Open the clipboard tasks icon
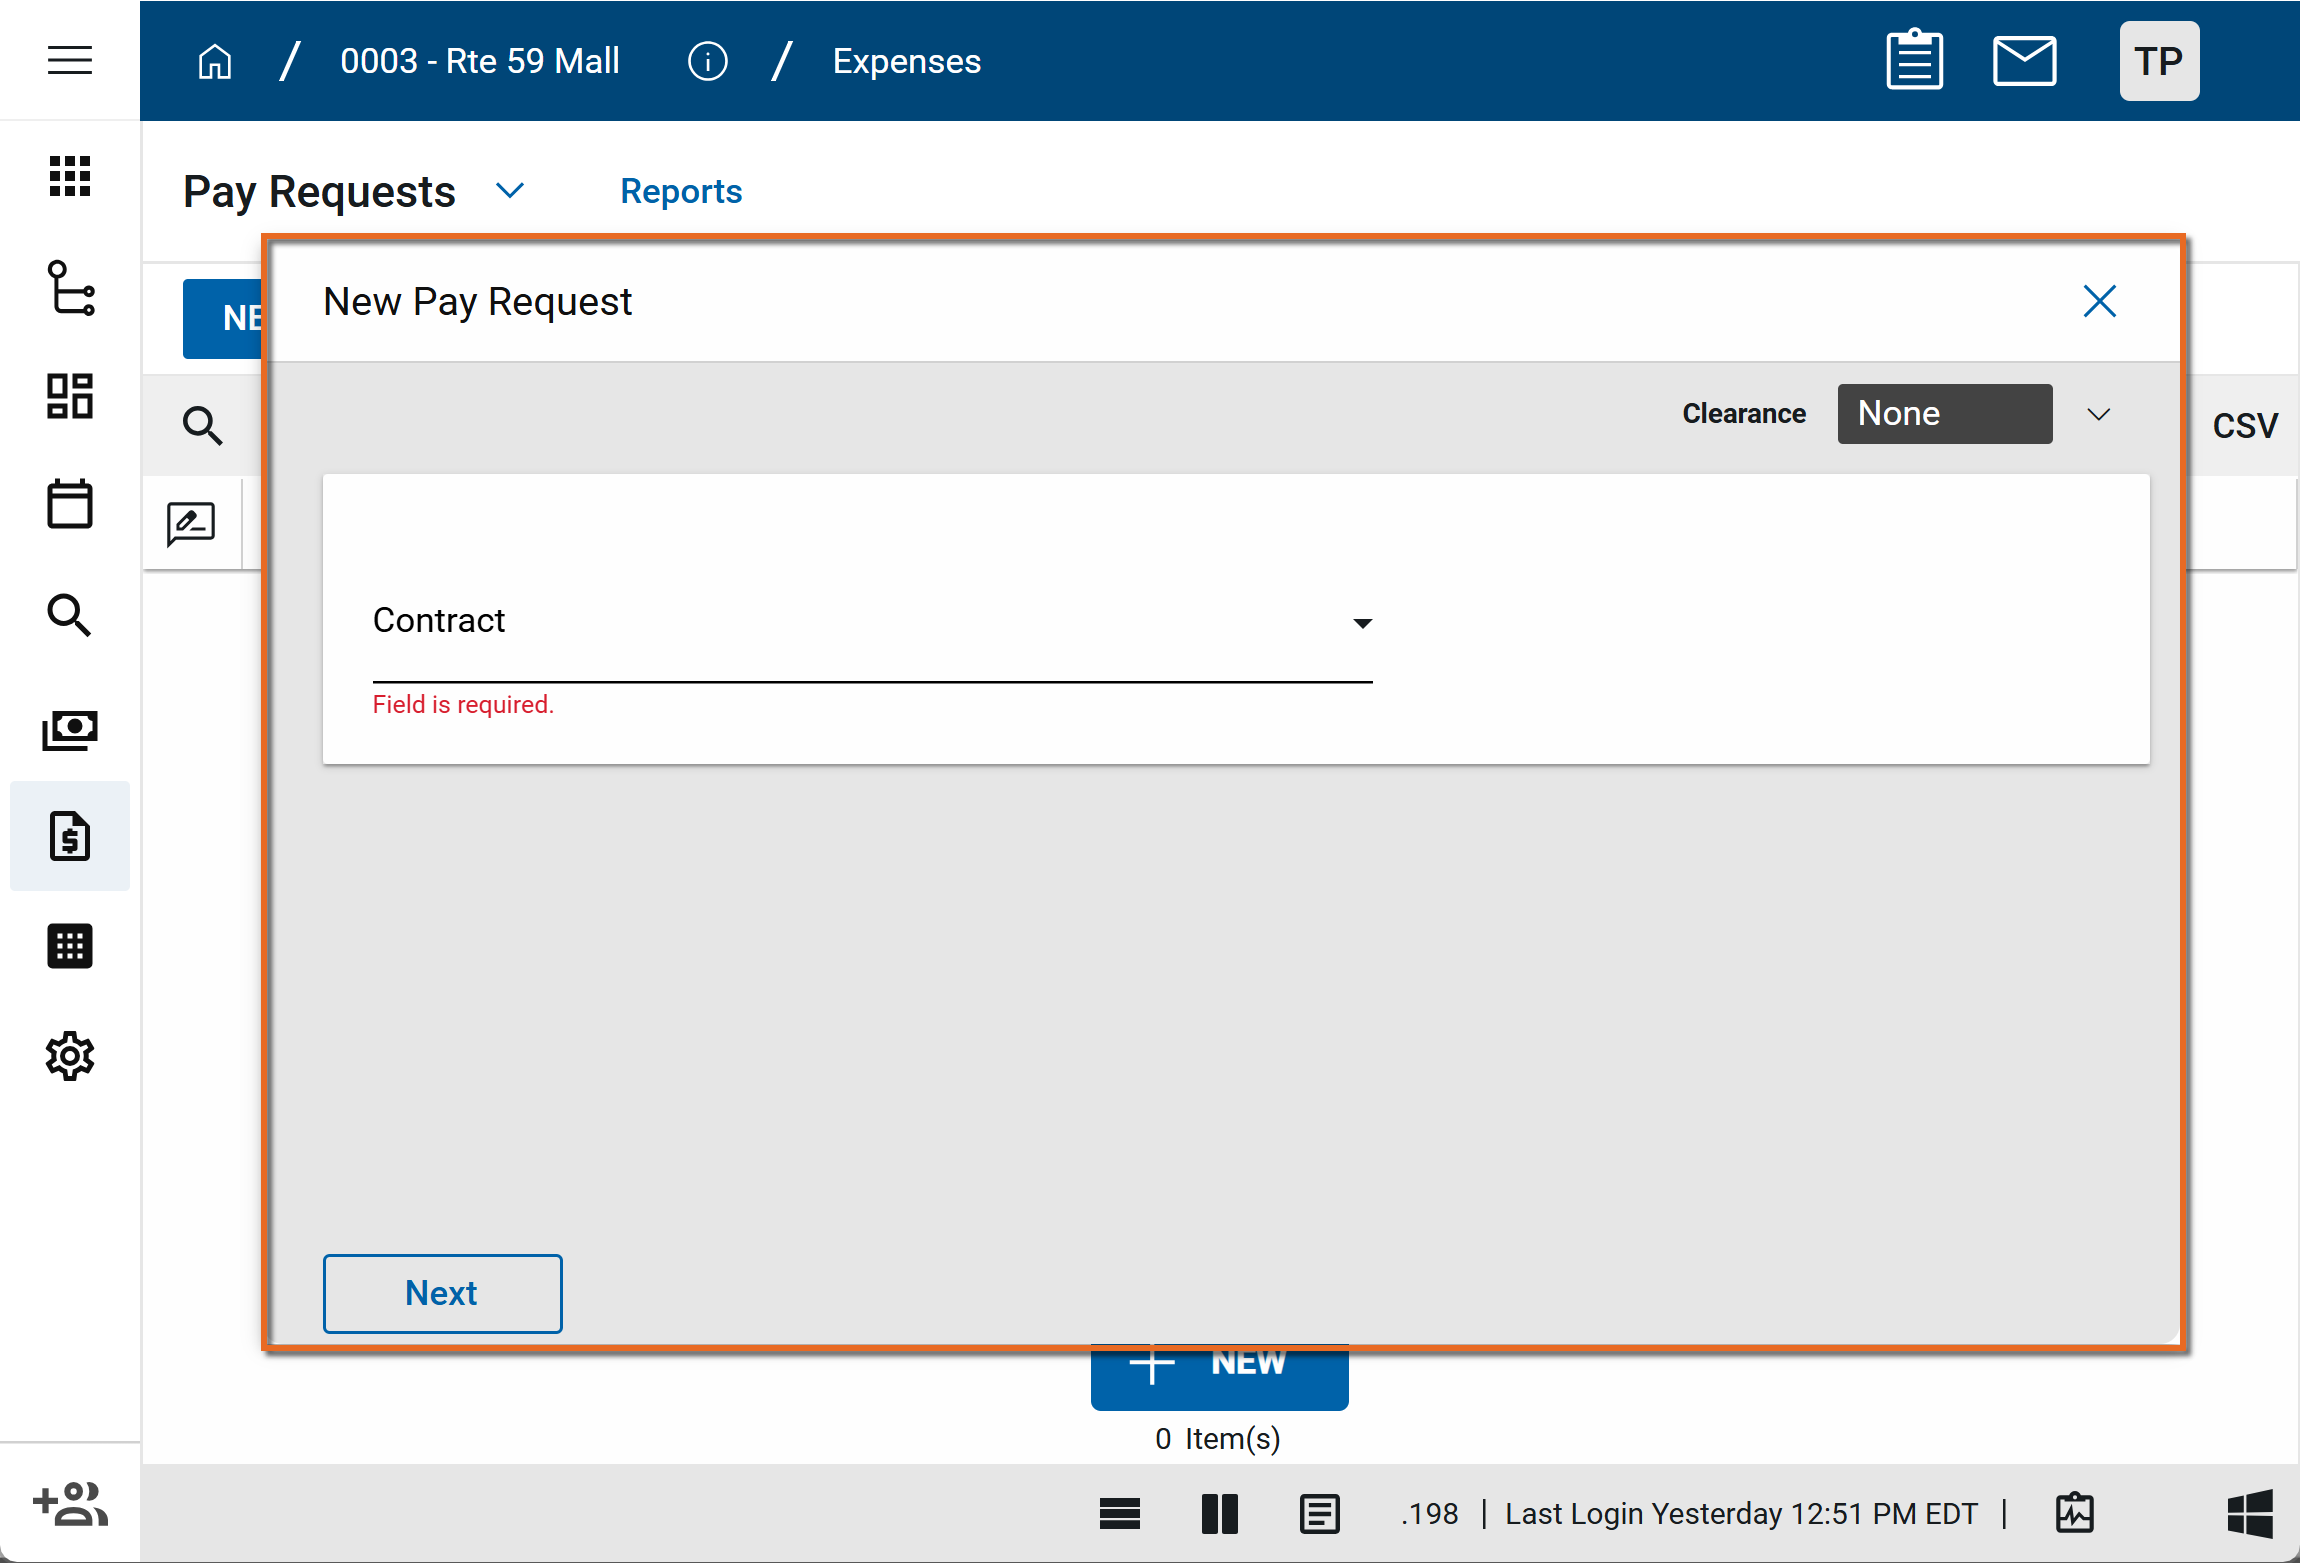This screenshot has height=1563, width=2300. coord(1914,61)
